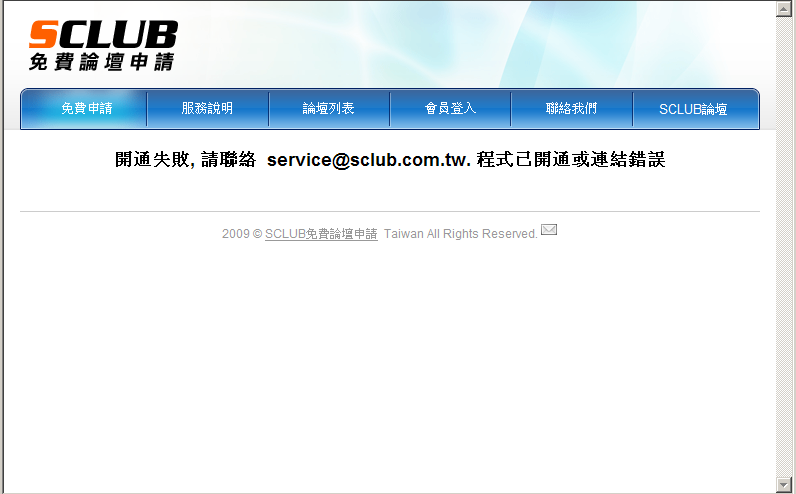This screenshot has height=494, width=796.
Task: Click the SCLUB logo in the header
Action: pos(103,46)
